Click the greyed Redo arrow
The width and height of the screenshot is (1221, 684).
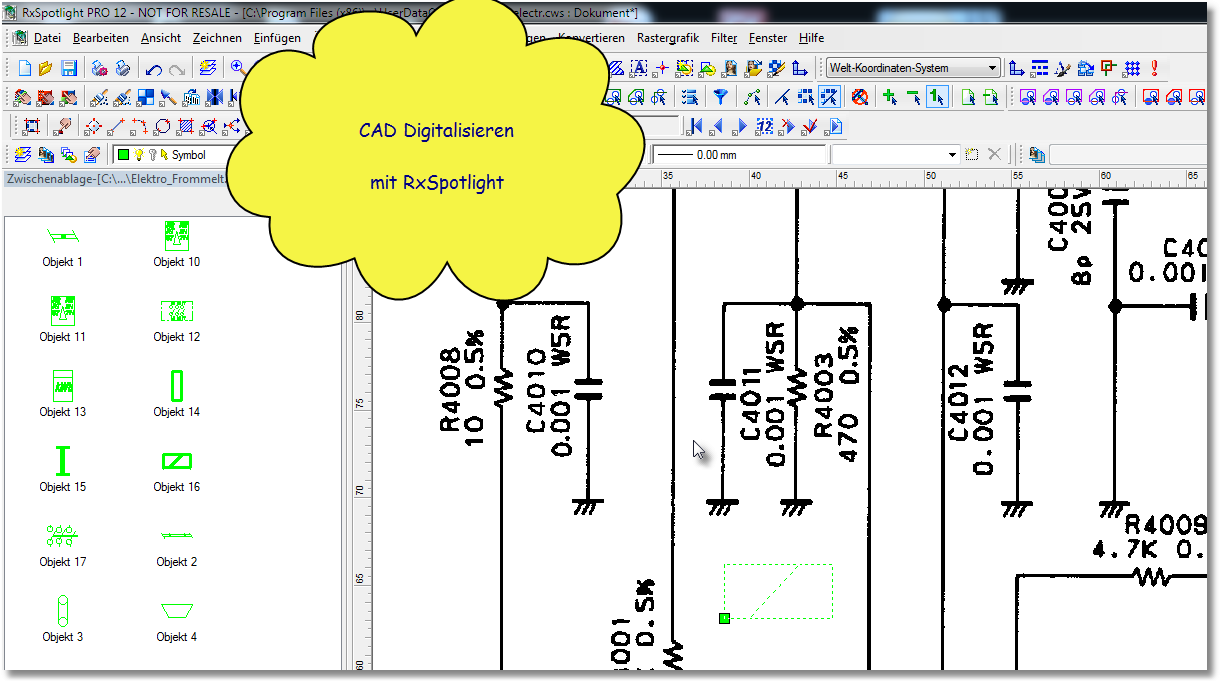tap(177, 69)
